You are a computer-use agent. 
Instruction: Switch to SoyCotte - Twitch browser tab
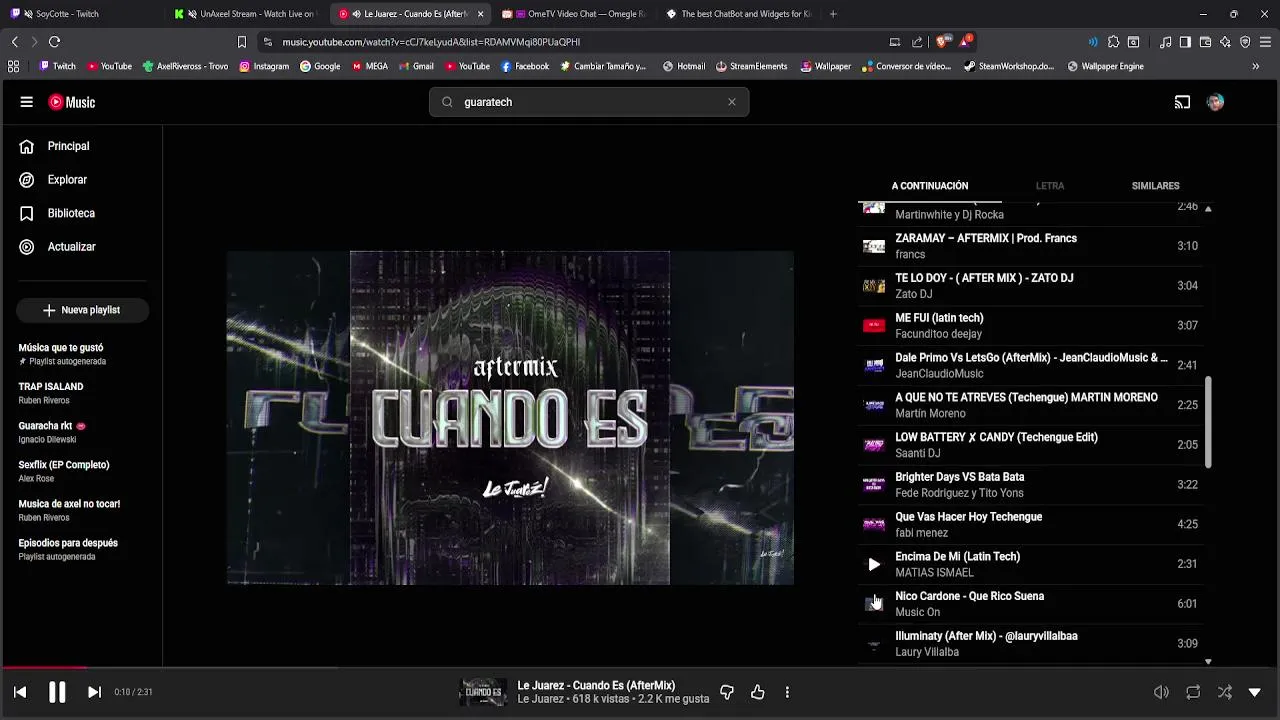[x=82, y=14]
